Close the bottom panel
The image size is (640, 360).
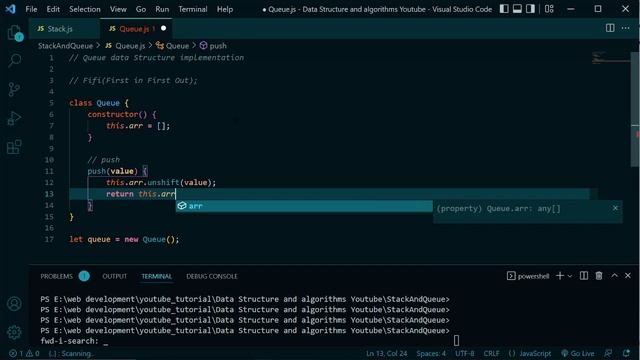point(628,276)
